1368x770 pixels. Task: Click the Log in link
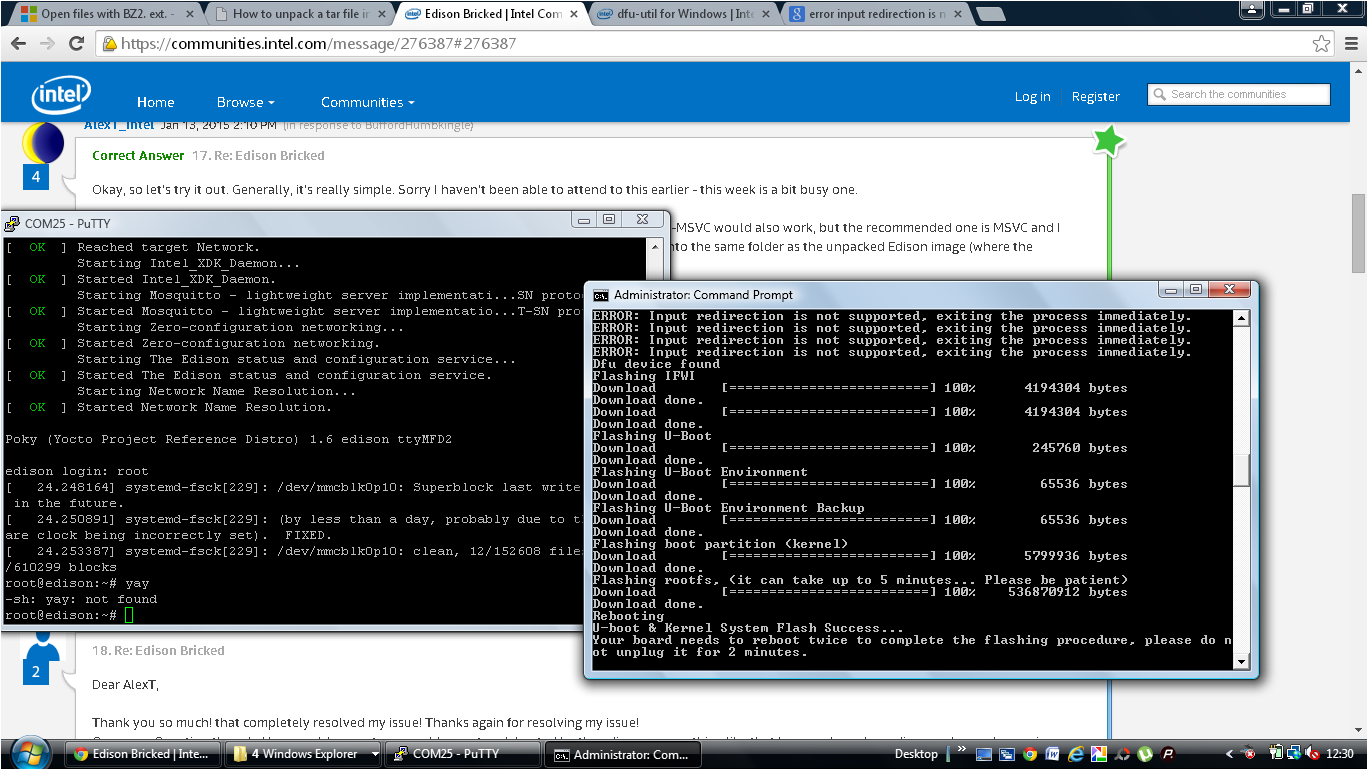click(x=1032, y=97)
